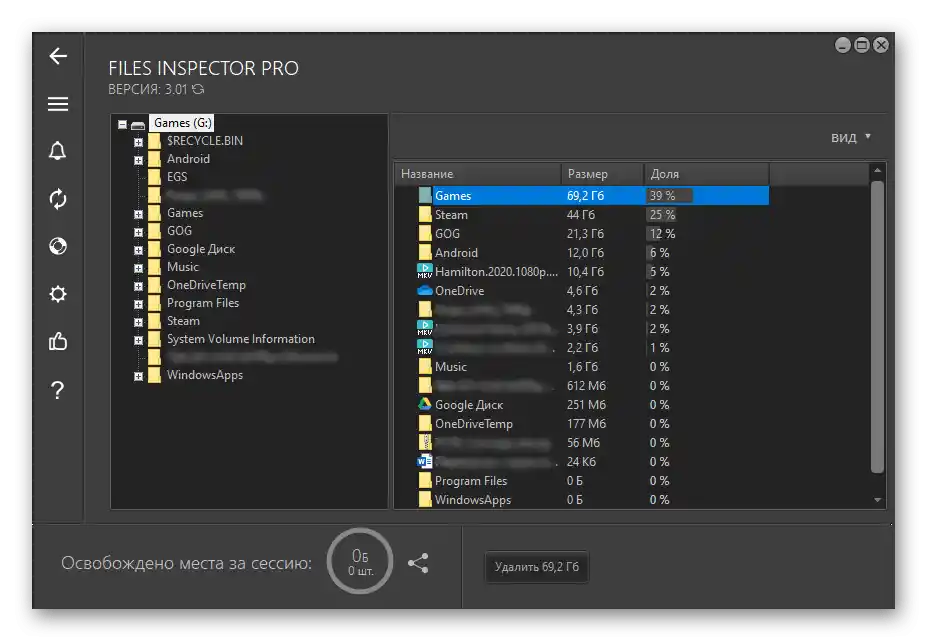Expand the $RECYCLE.BIN tree folder
927x641 pixels.
pyautogui.click(x=138, y=142)
